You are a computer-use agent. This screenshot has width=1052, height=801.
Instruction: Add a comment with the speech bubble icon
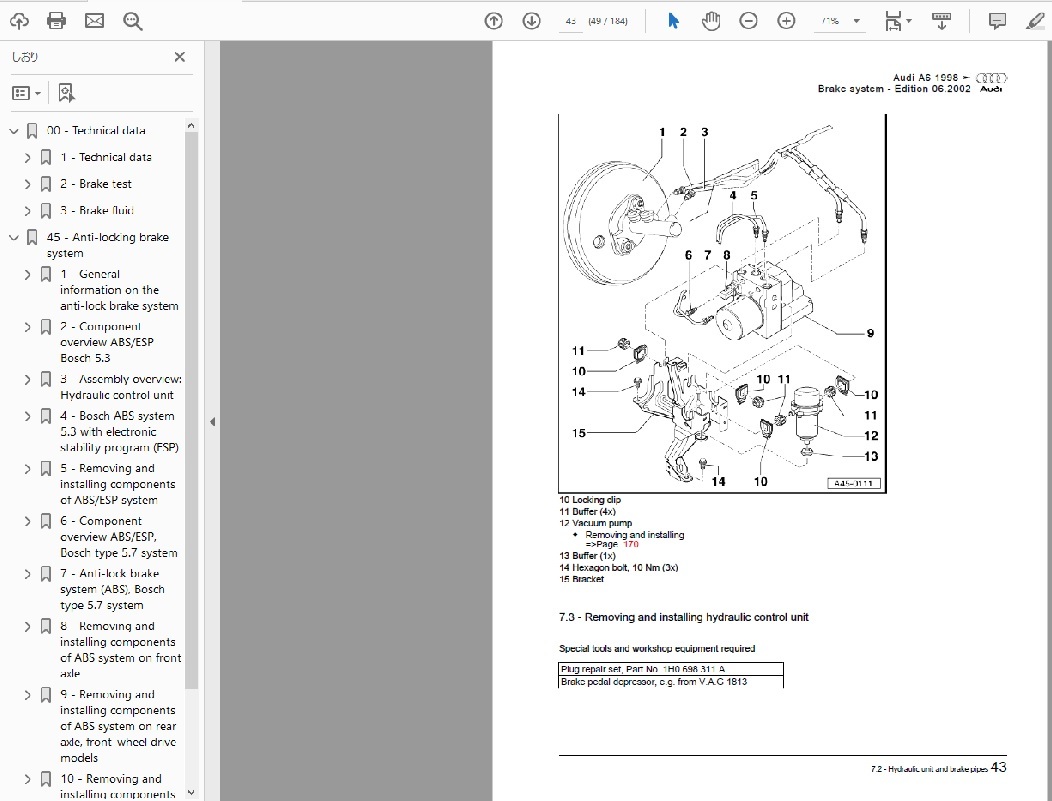[x=997, y=21]
